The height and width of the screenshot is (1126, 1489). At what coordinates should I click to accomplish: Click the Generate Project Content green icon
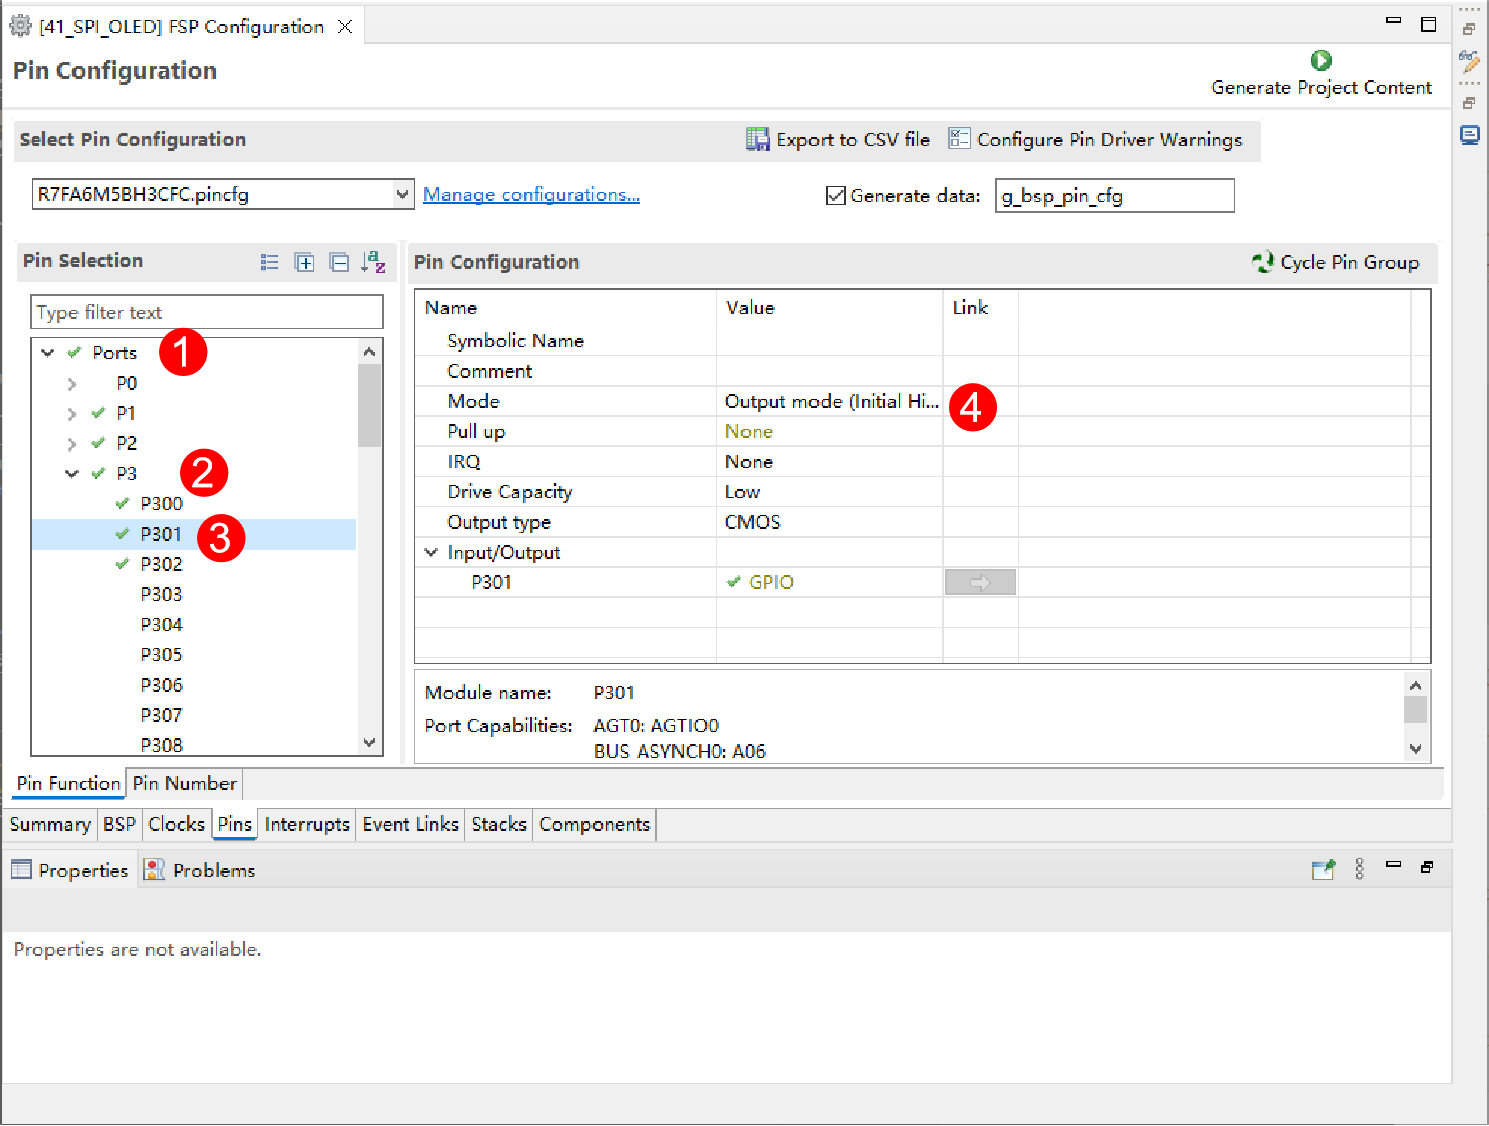[x=1321, y=61]
